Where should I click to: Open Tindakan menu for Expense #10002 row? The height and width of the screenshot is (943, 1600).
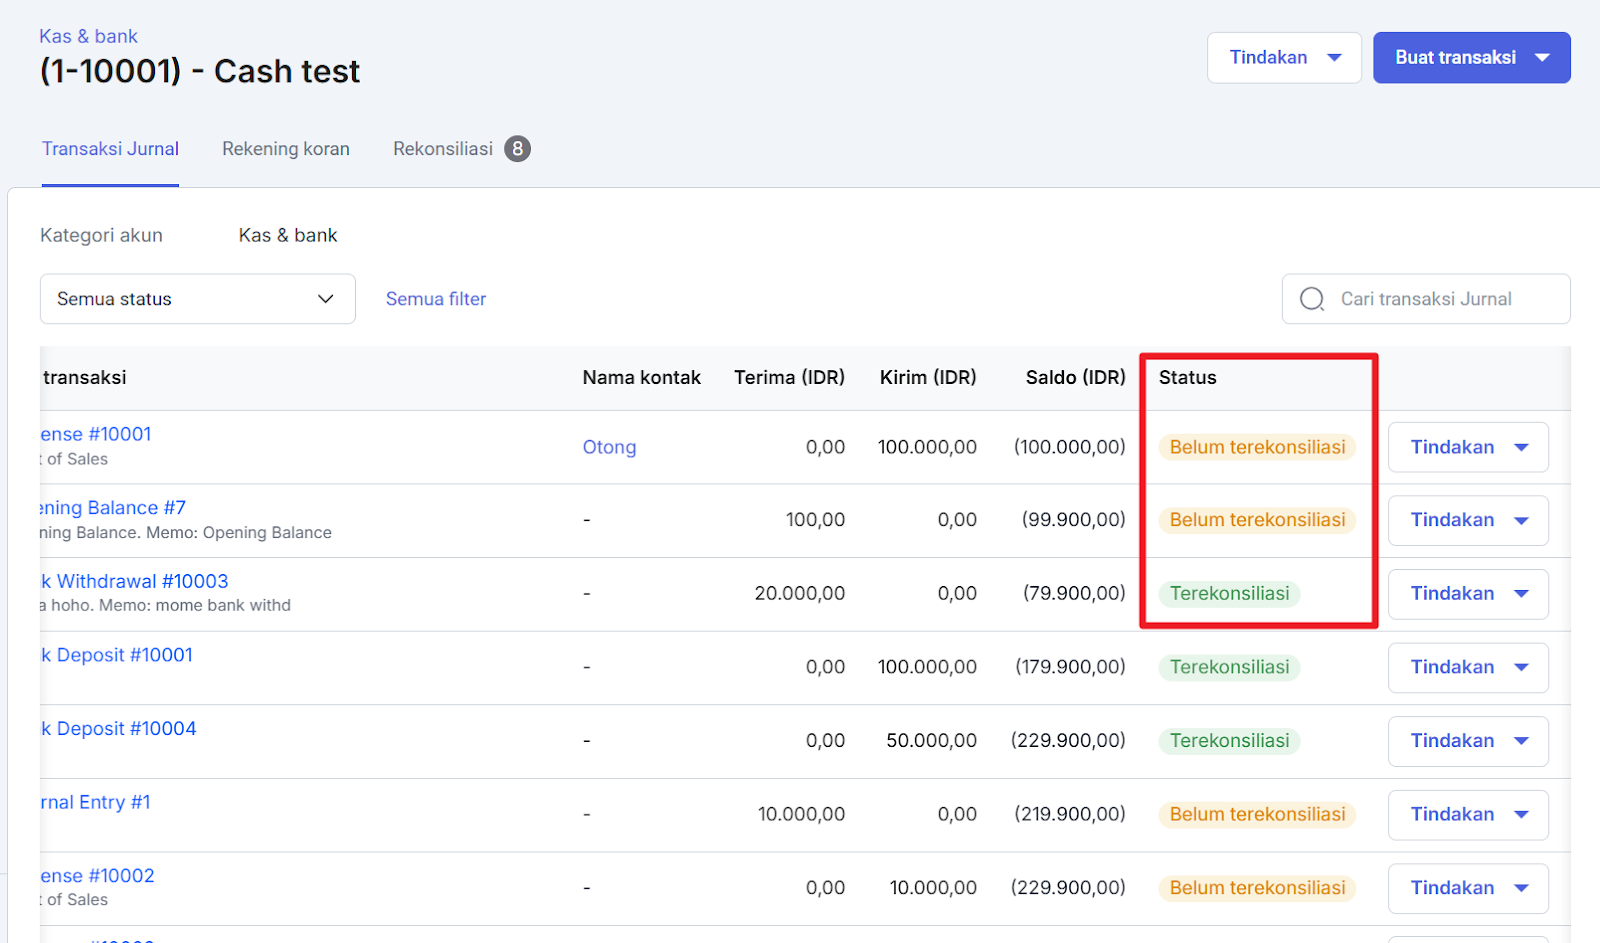tap(1468, 888)
